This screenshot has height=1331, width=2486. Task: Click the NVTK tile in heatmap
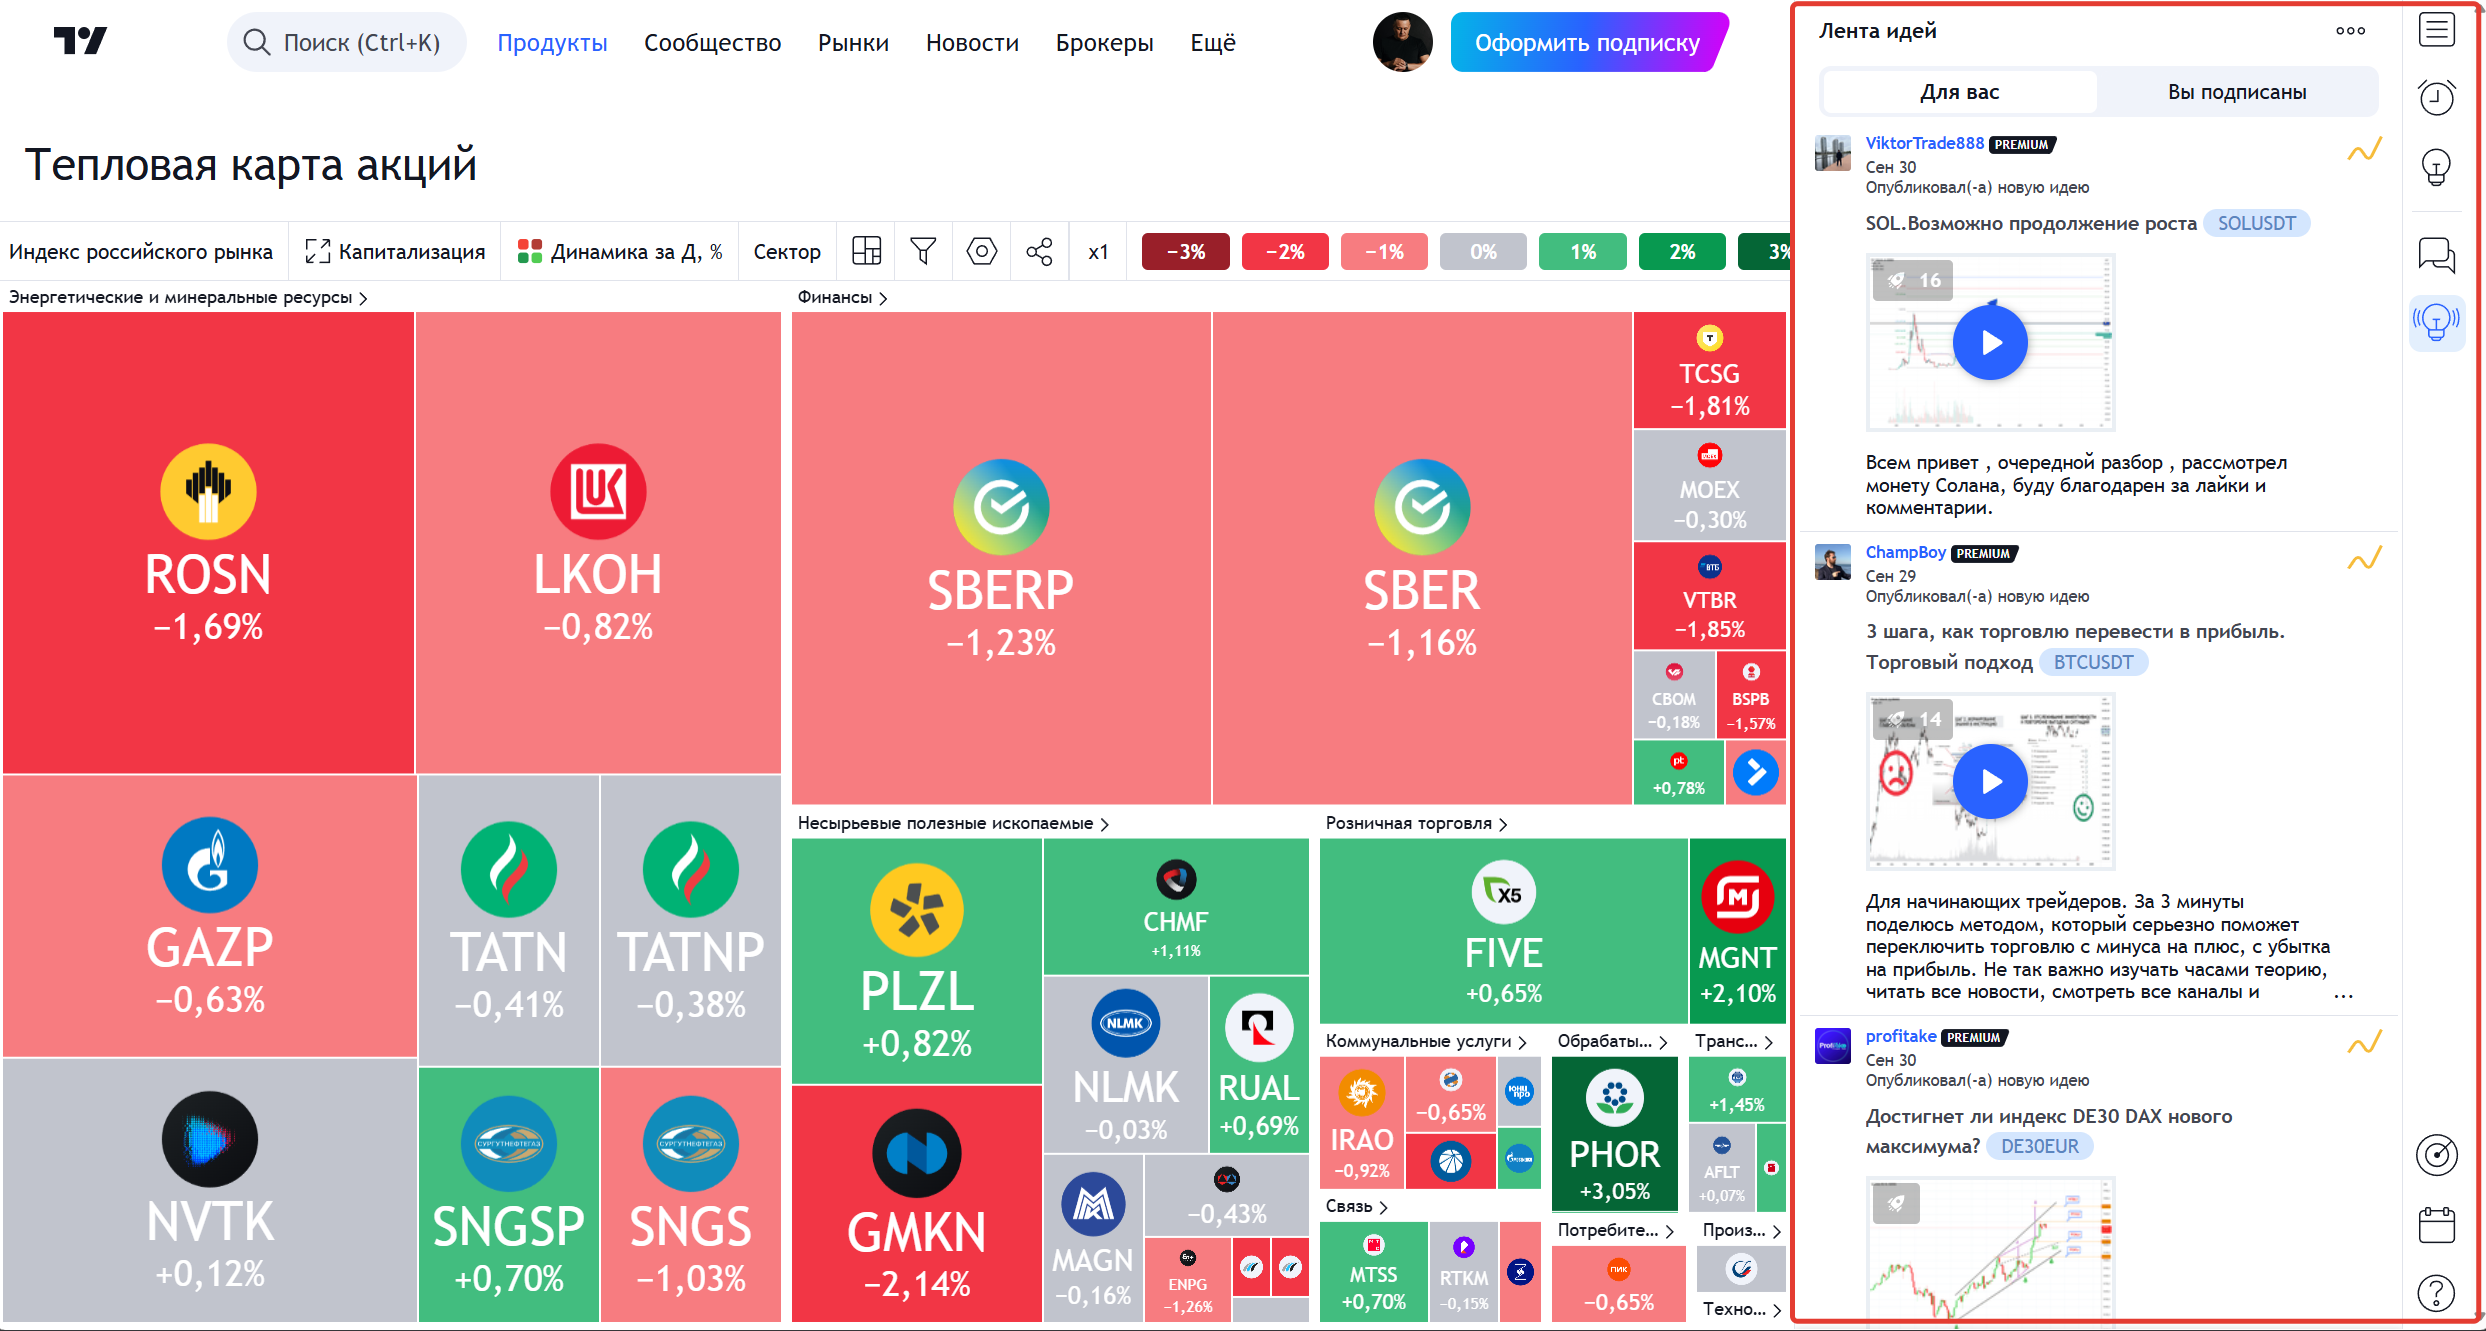click(209, 1190)
